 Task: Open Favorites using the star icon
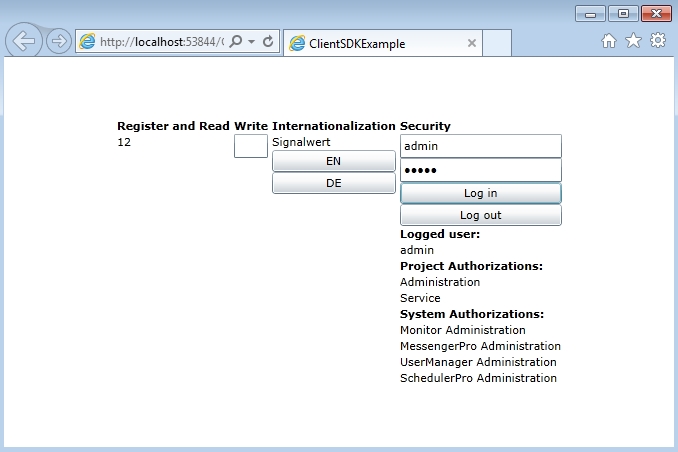pos(633,41)
